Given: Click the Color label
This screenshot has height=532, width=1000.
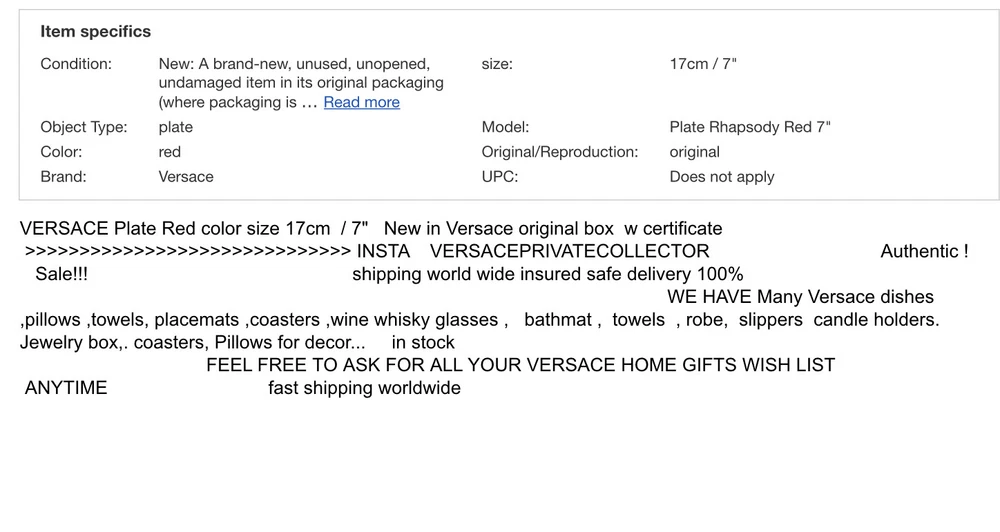Looking at the screenshot, I should tap(61, 152).
